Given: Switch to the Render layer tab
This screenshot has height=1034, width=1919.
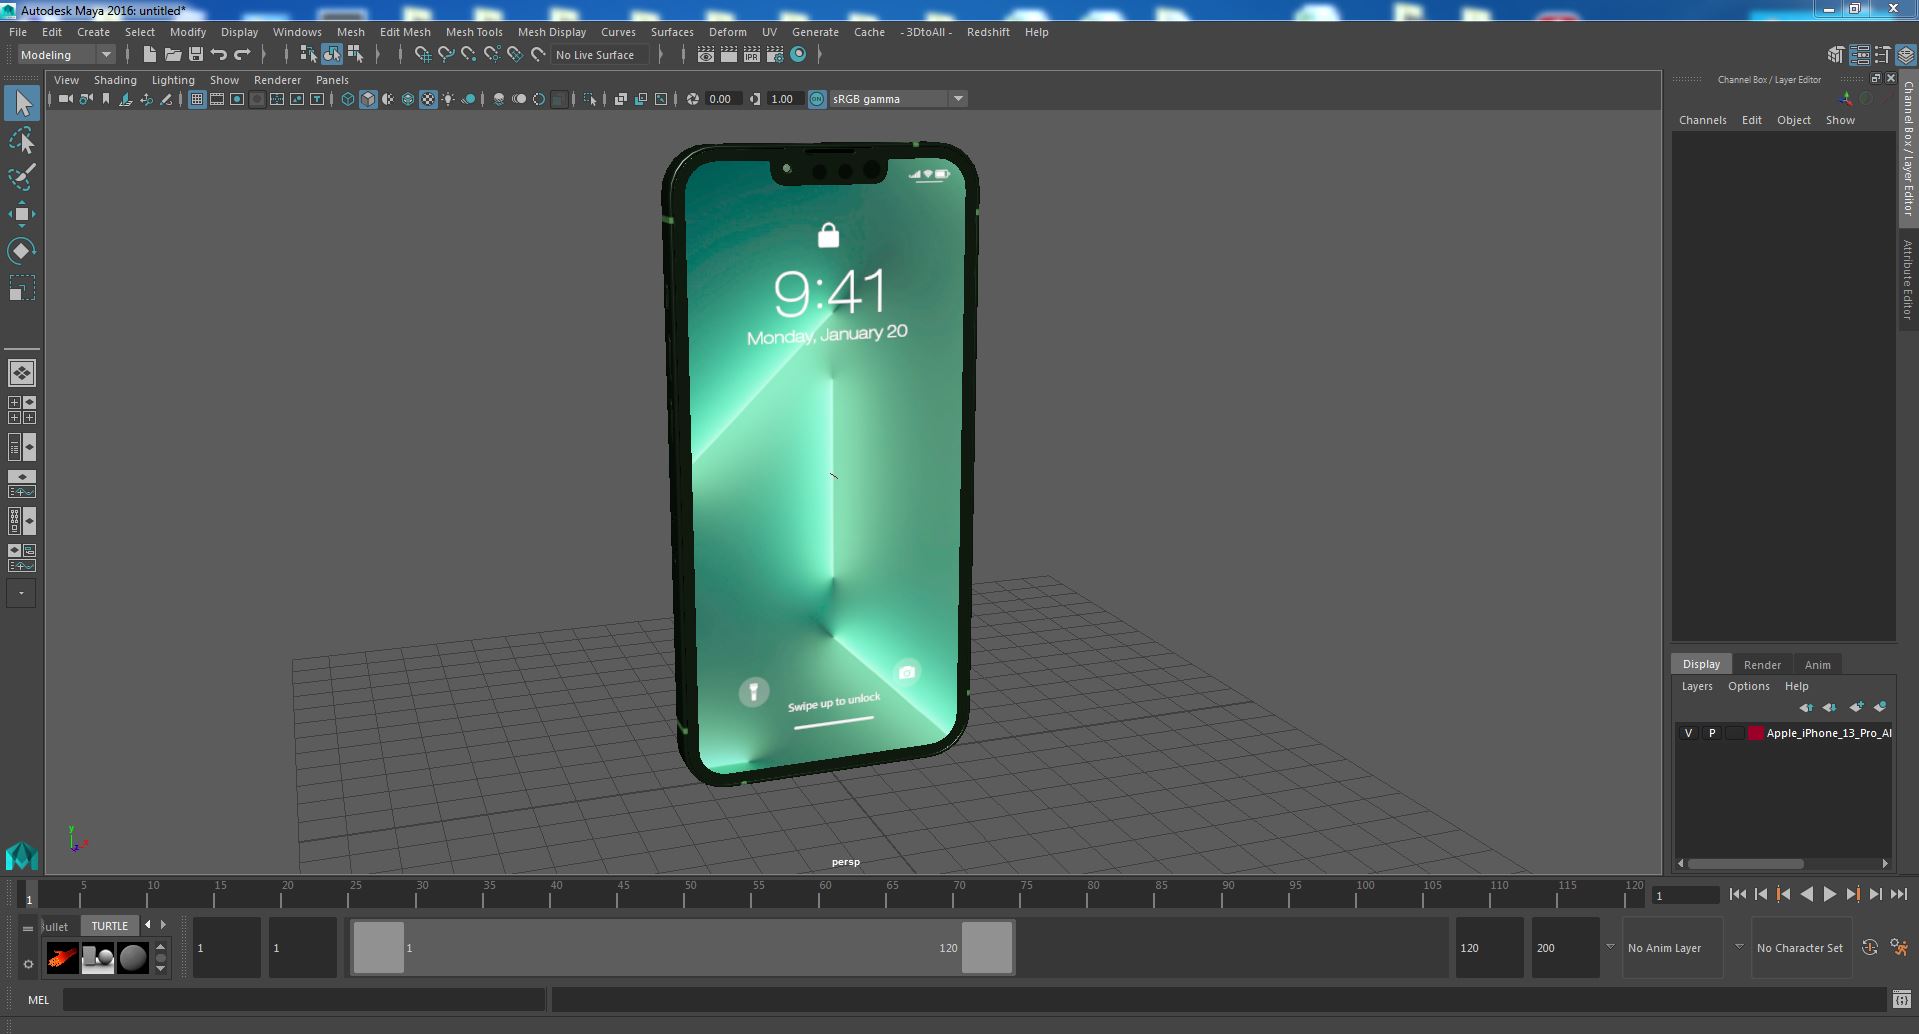Looking at the screenshot, I should point(1762,665).
